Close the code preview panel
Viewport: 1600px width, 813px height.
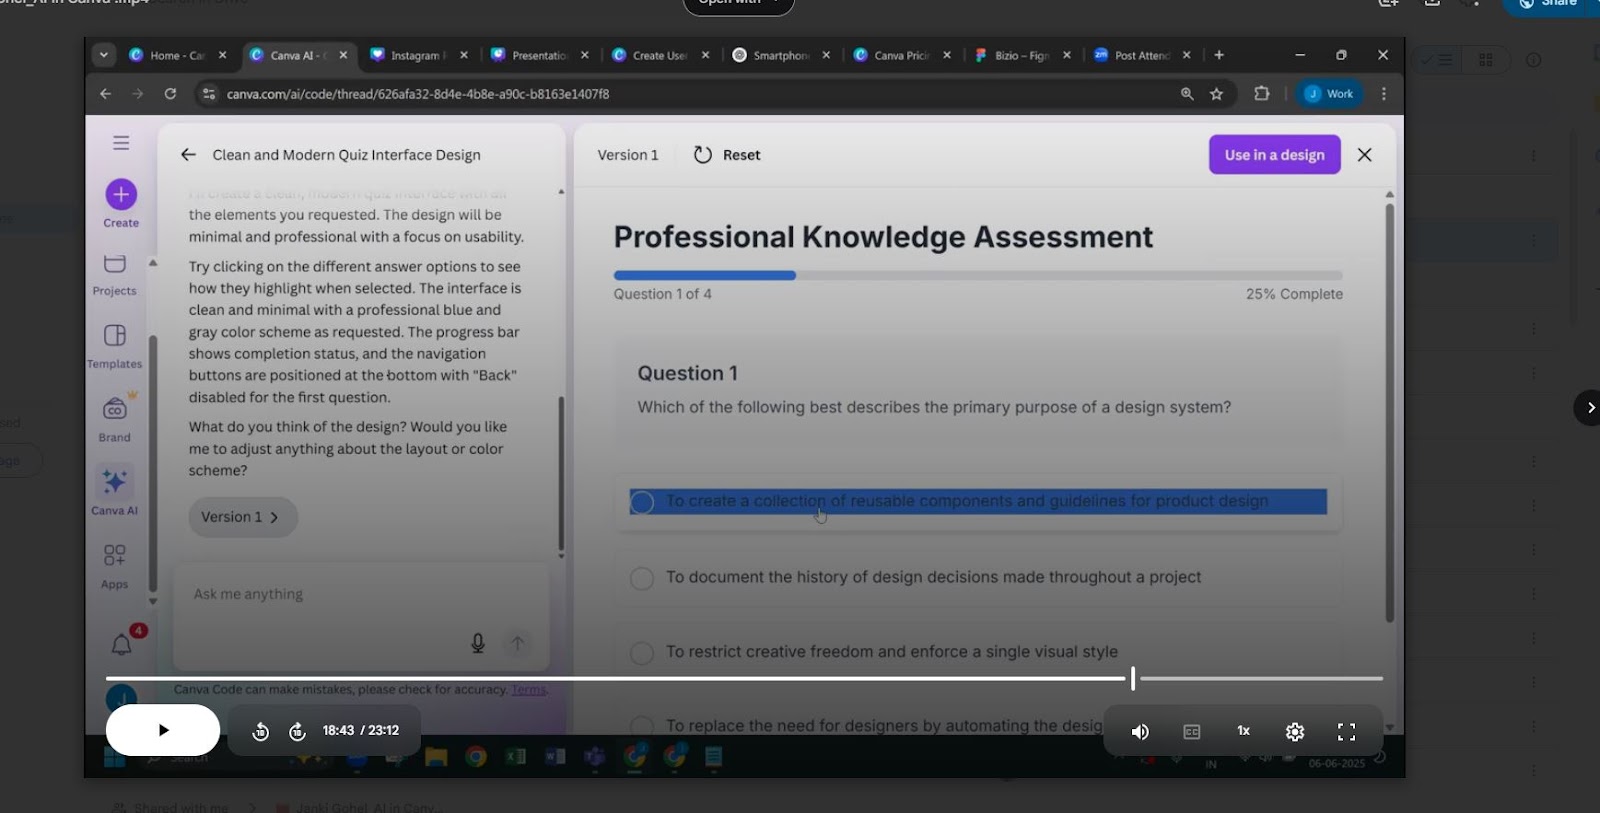tap(1364, 155)
